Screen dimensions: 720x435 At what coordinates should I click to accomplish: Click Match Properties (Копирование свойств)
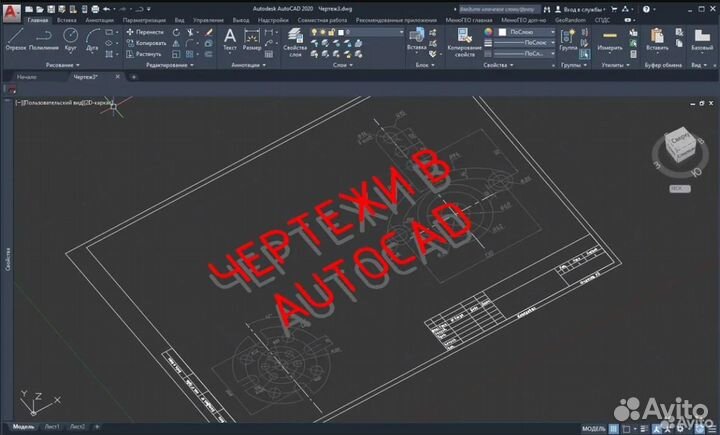click(x=464, y=42)
